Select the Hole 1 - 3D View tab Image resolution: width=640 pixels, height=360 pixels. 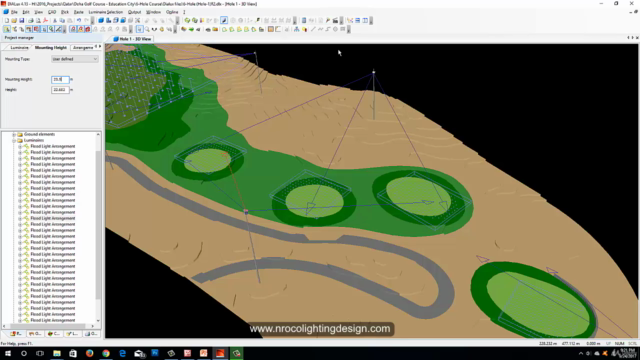pyautogui.click(x=132, y=39)
